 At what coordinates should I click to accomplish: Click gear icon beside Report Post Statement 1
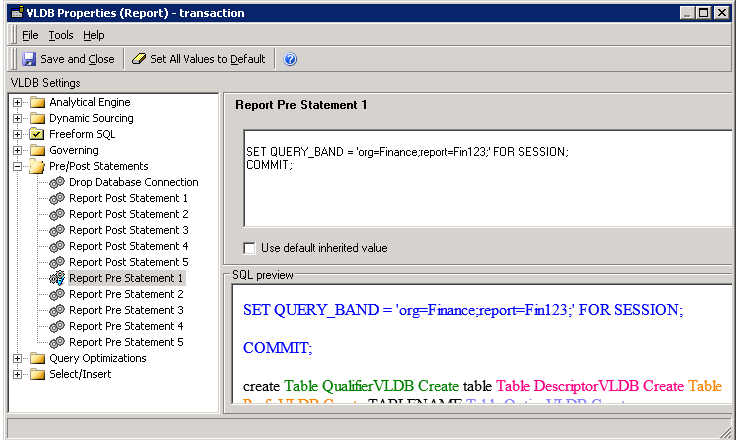click(57, 198)
